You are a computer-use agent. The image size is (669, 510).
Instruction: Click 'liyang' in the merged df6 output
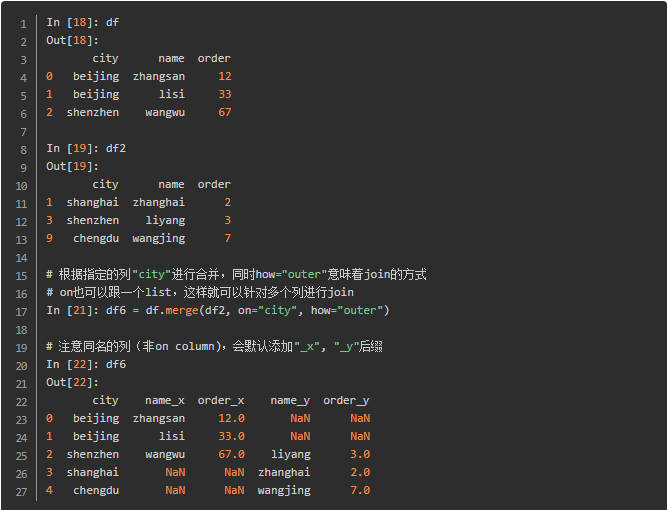291,455
